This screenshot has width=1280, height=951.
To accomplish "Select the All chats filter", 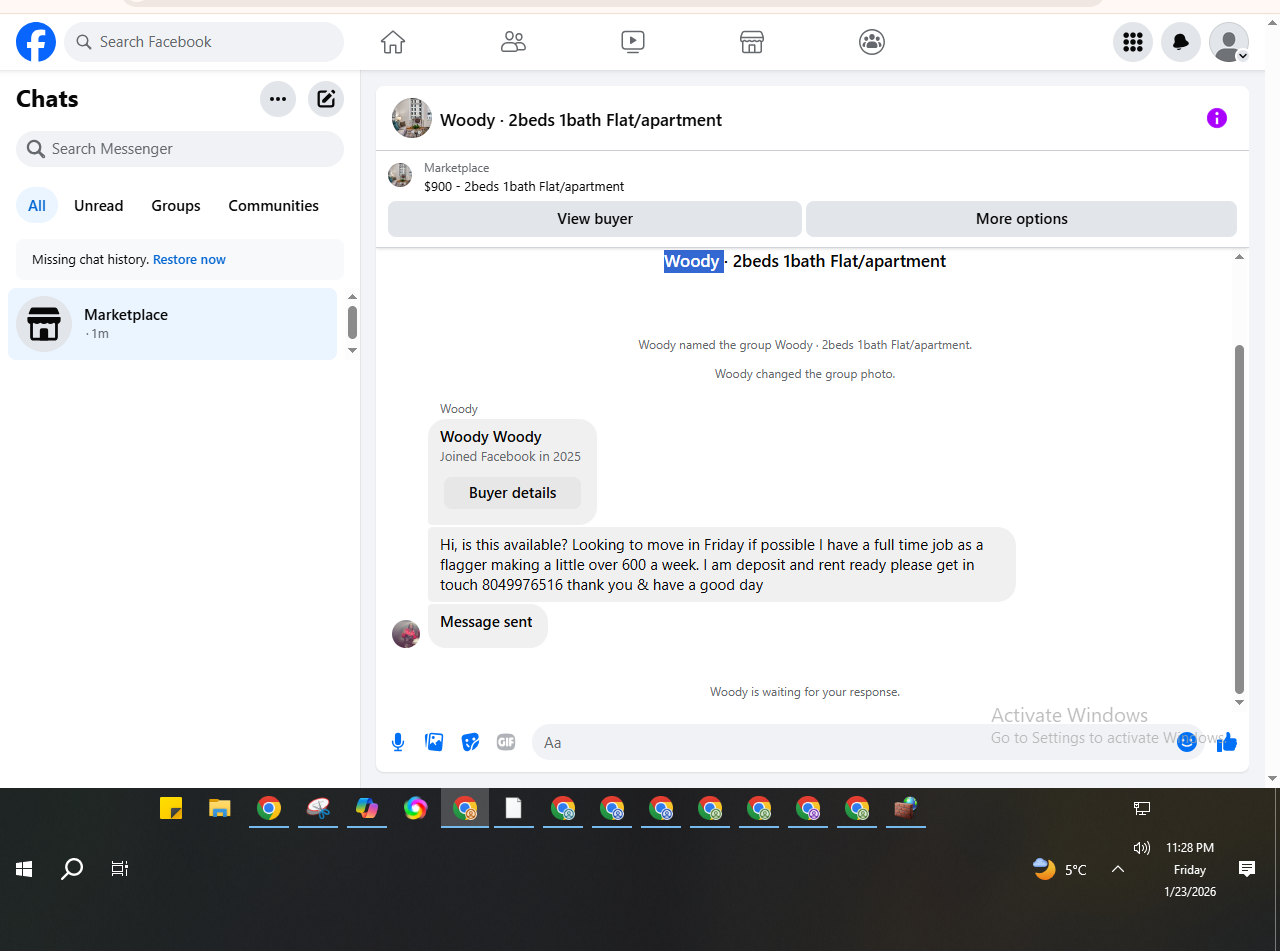I will (x=37, y=206).
